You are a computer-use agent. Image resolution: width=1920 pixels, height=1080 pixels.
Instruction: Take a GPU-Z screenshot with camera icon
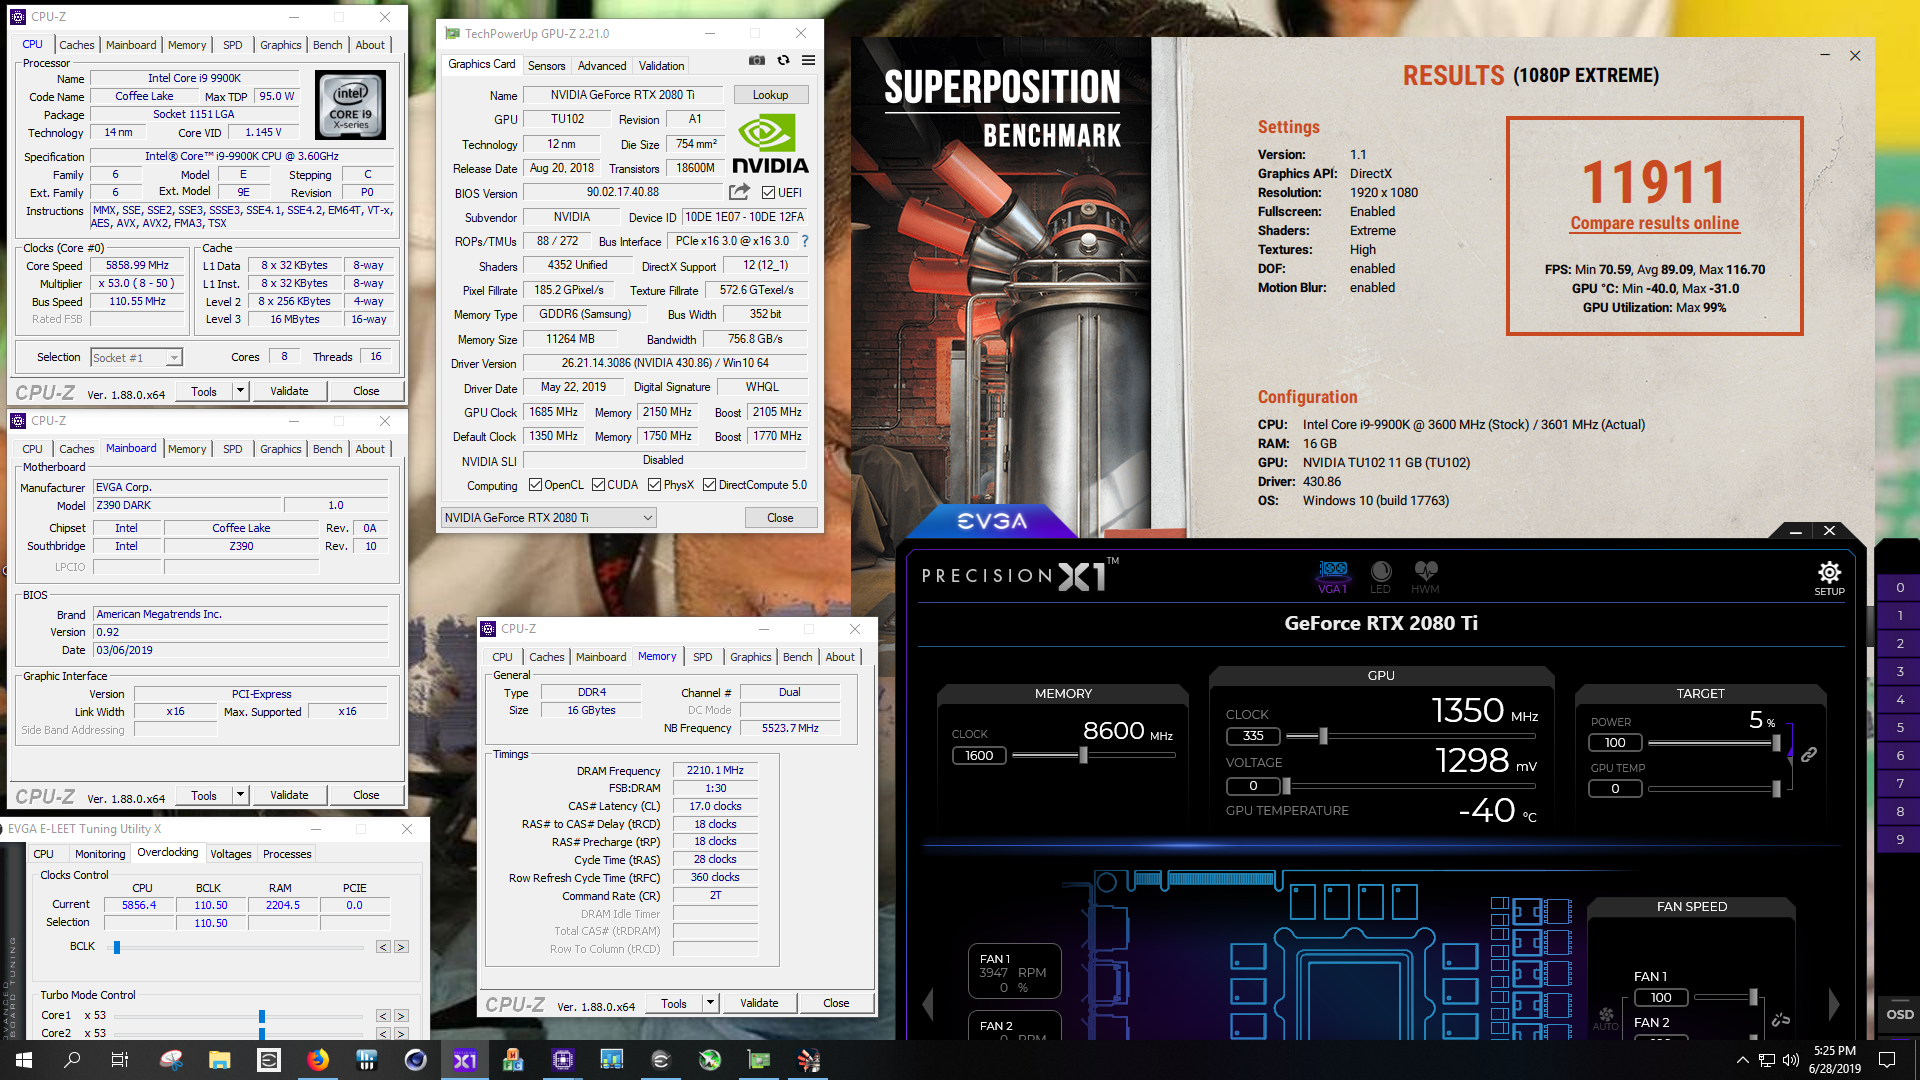point(757,61)
